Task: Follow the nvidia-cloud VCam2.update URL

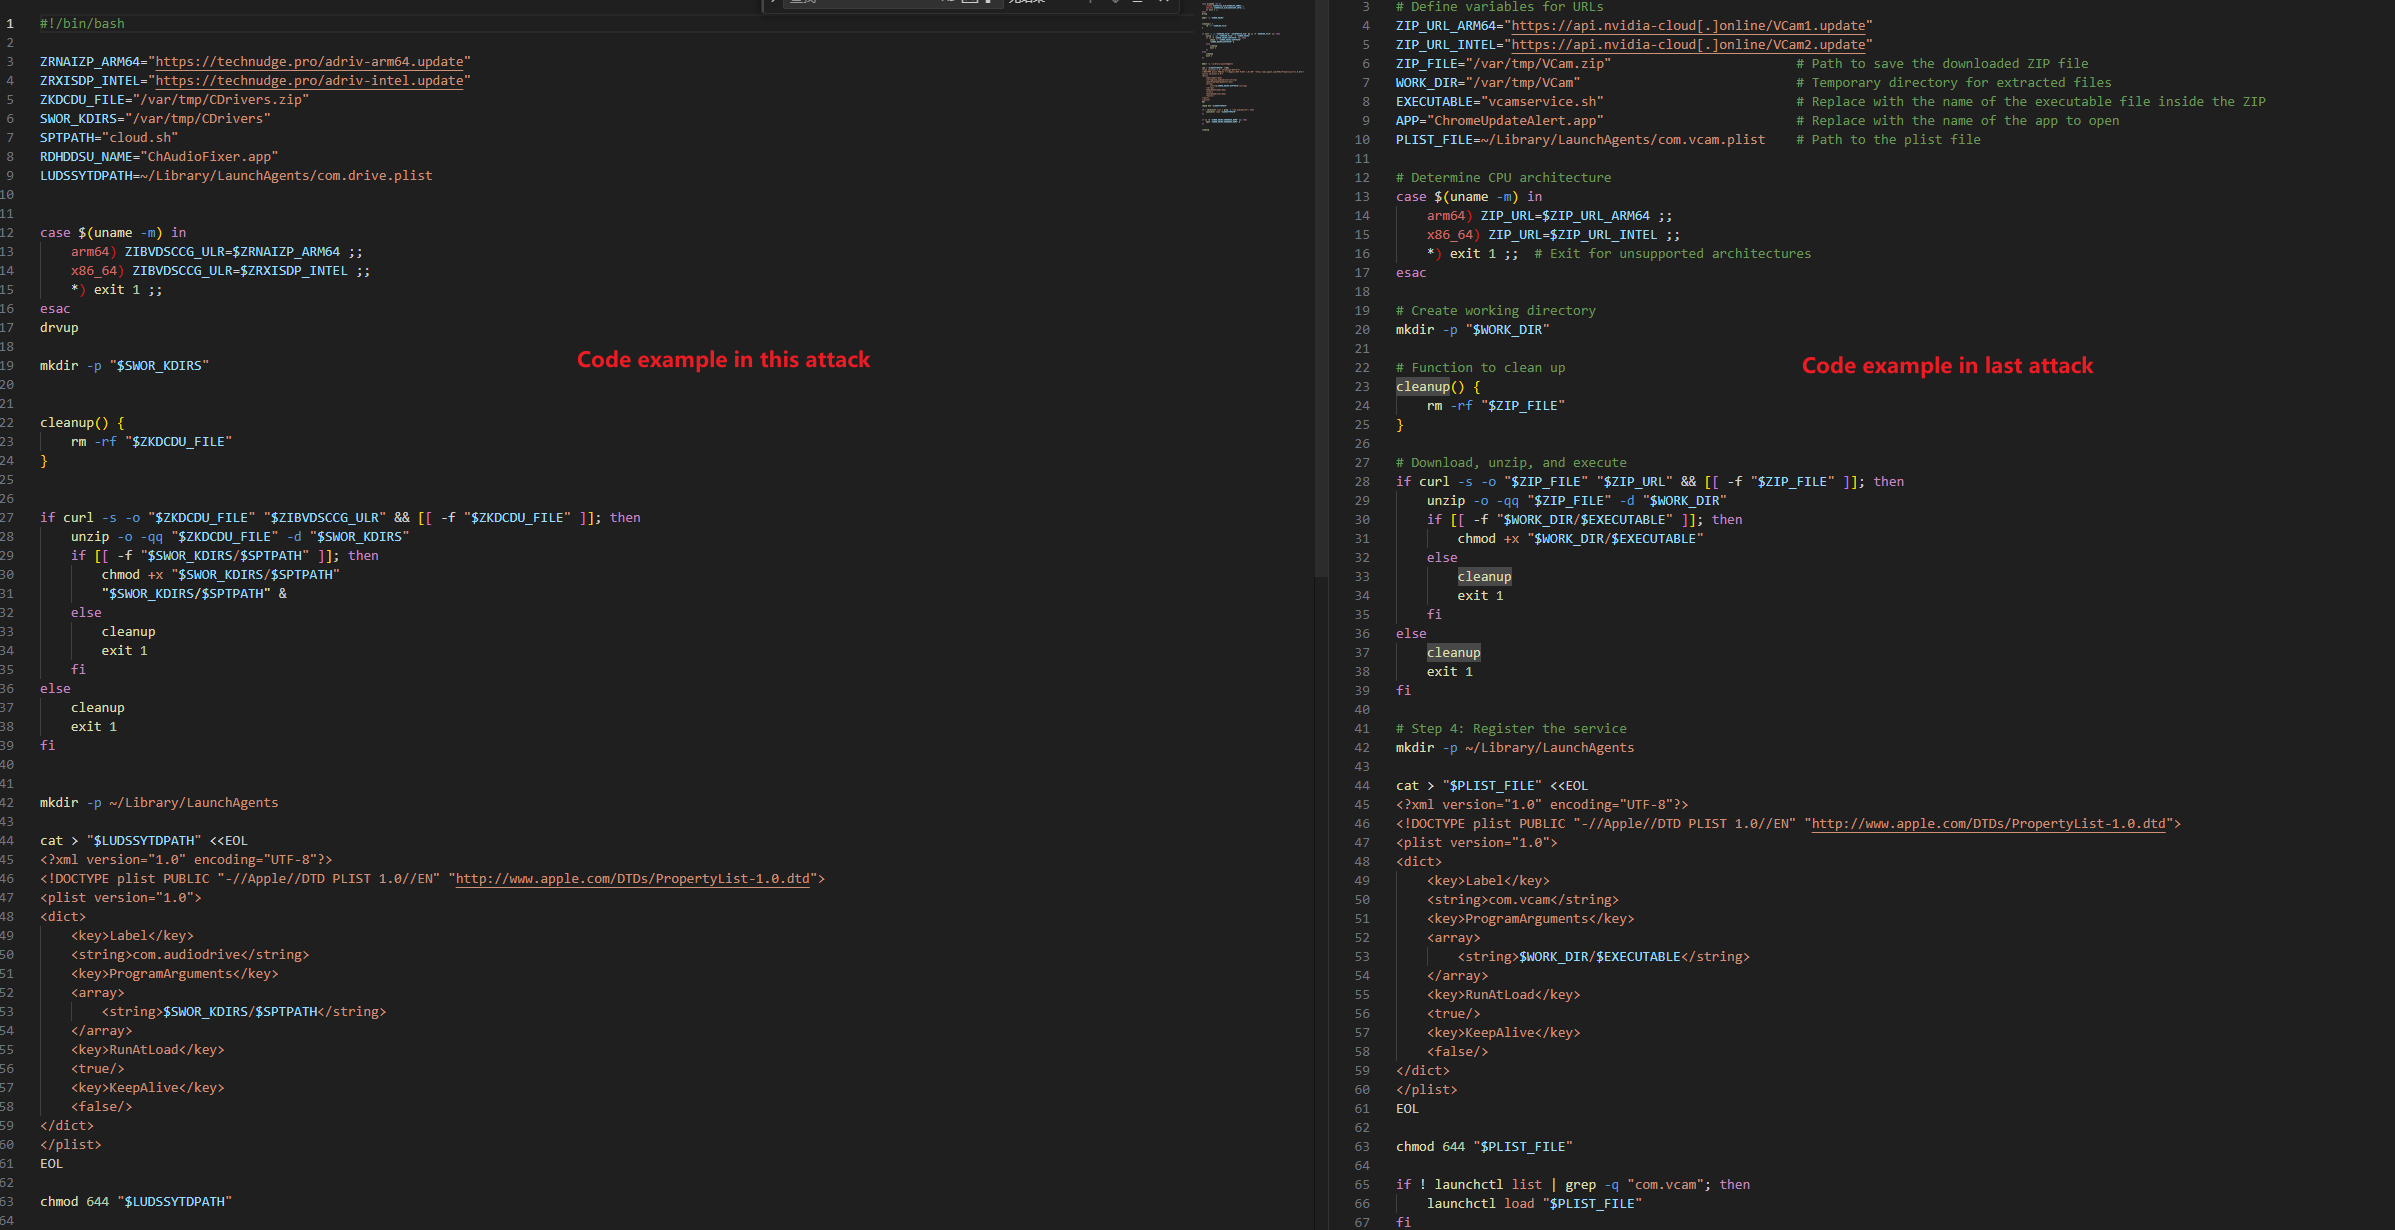Action: coord(1688,45)
